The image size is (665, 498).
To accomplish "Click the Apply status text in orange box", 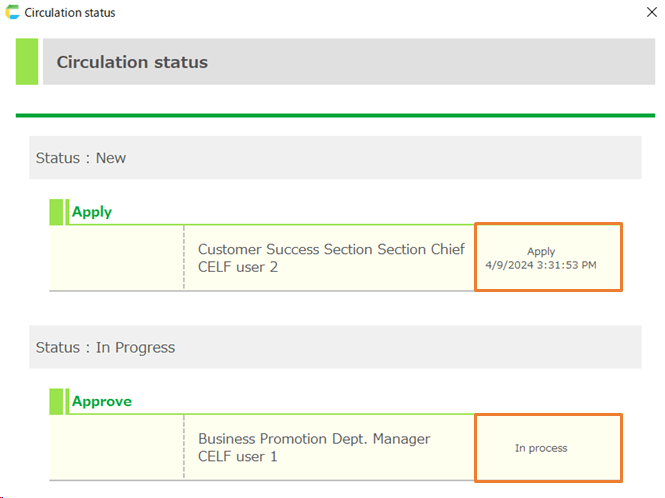I will [x=541, y=251].
